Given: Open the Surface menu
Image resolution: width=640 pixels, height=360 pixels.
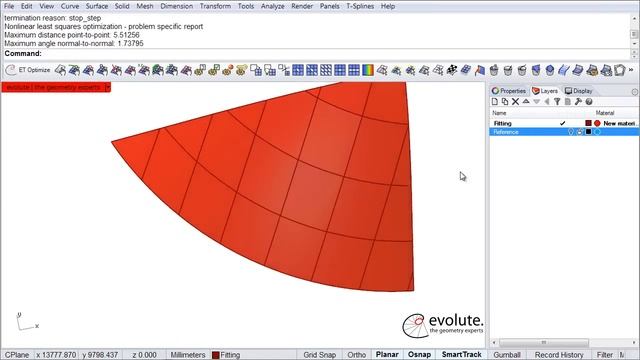Looking at the screenshot, I should point(97,6).
